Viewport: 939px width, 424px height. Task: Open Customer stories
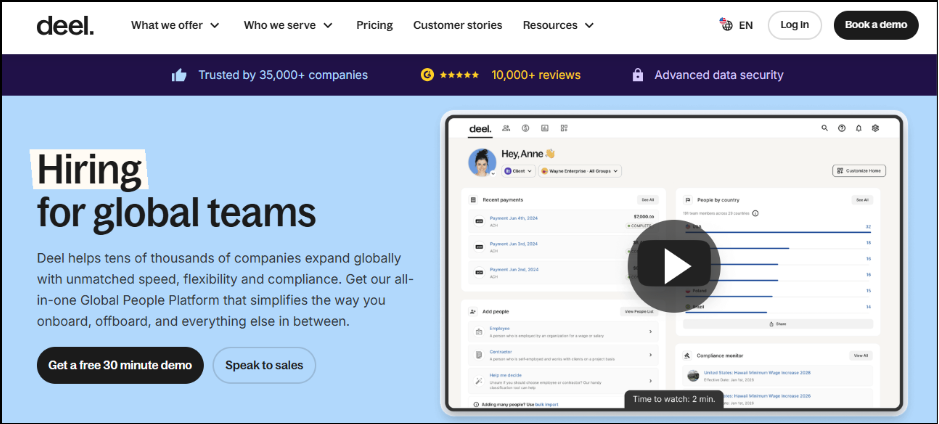458,25
